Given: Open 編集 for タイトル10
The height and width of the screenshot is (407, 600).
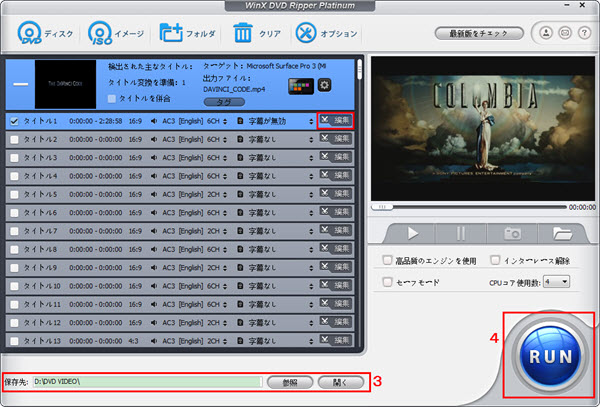Looking at the screenshot, I should (x=336, y=285).
